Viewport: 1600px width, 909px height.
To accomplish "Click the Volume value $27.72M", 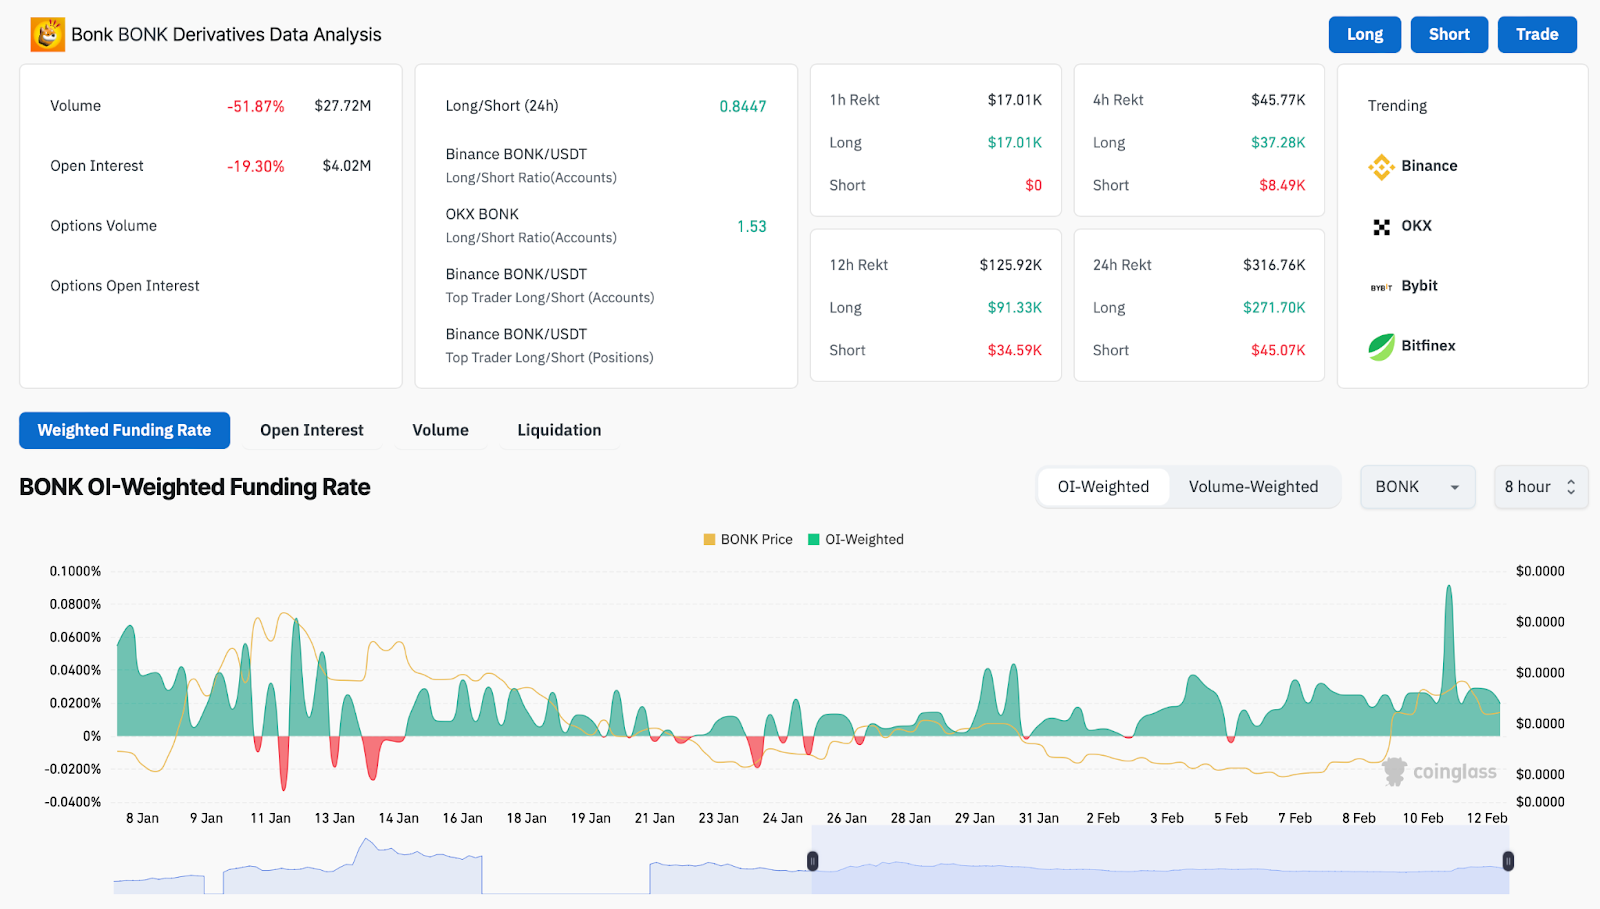I will point(343,106).
